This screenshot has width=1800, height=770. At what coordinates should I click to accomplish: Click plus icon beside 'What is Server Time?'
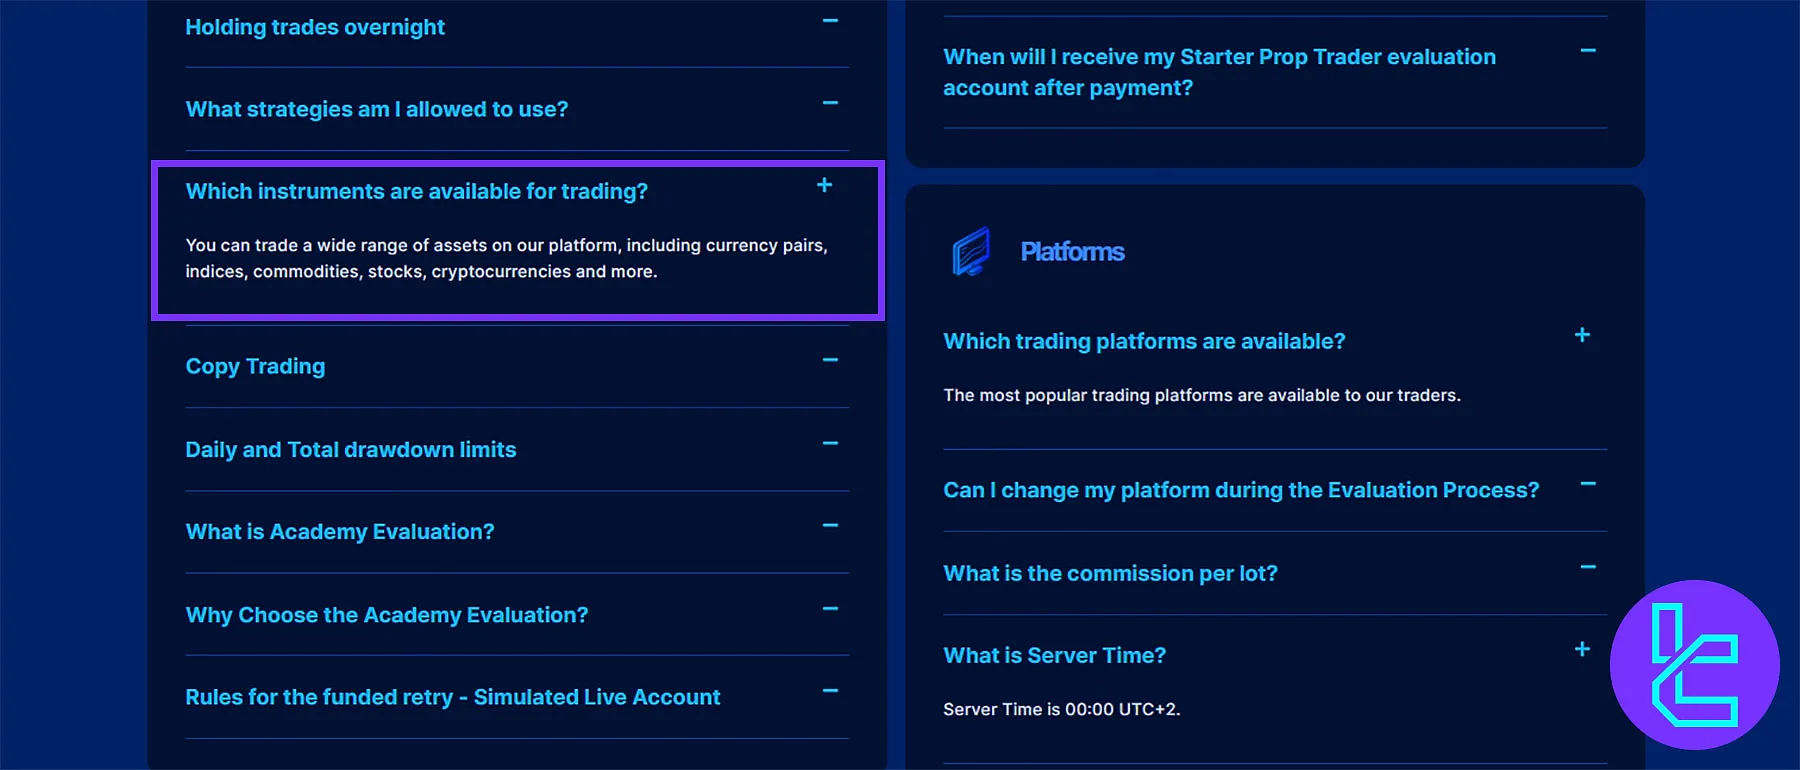click(x=1582, y=649)
